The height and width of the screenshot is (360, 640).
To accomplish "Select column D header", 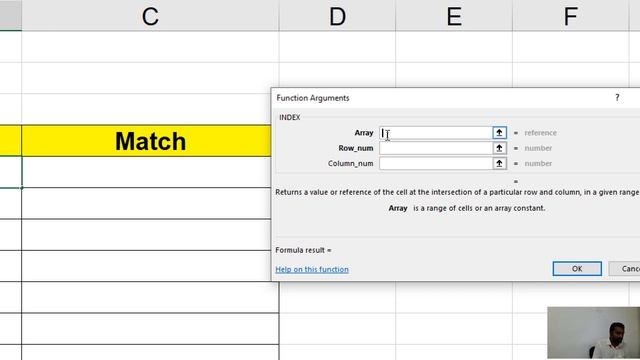I will point(337,16).
